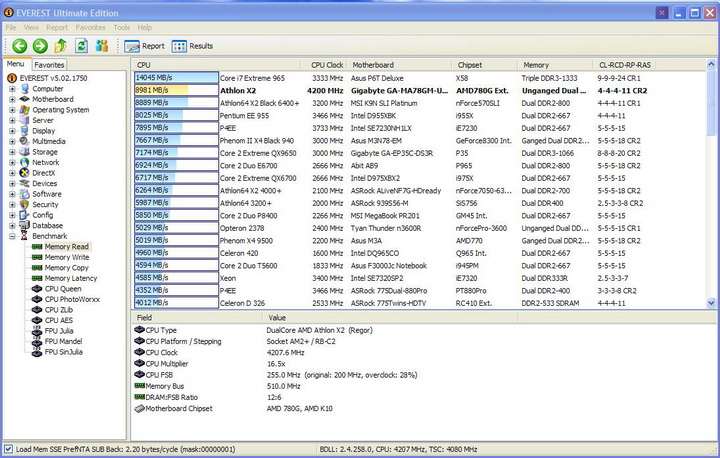Image resolution: width=720 pixels, height=458 pixels.
Task: Open the Results toolbar button
Action: point(192,46)
